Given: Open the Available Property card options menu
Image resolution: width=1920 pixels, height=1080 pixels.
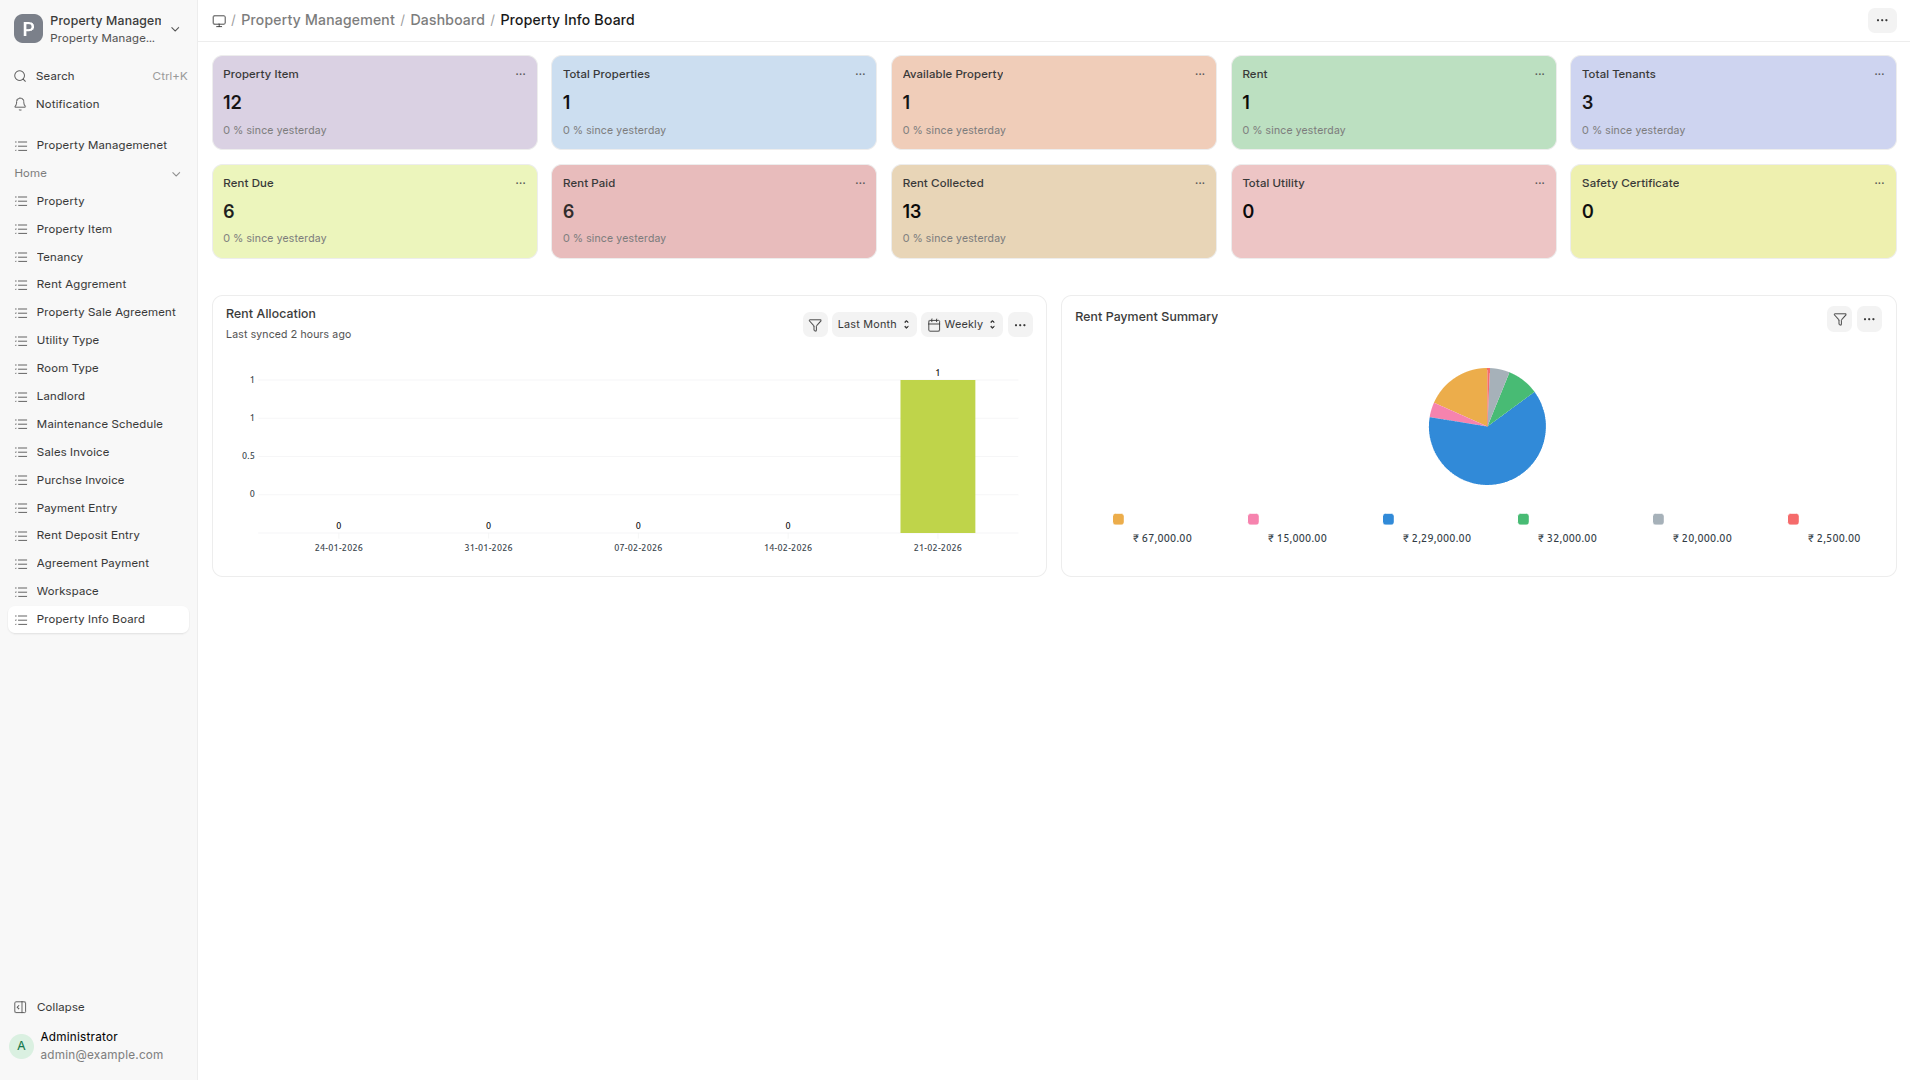Looking at the screenshot, I should pyautogui.click(x=1200, y=74).
